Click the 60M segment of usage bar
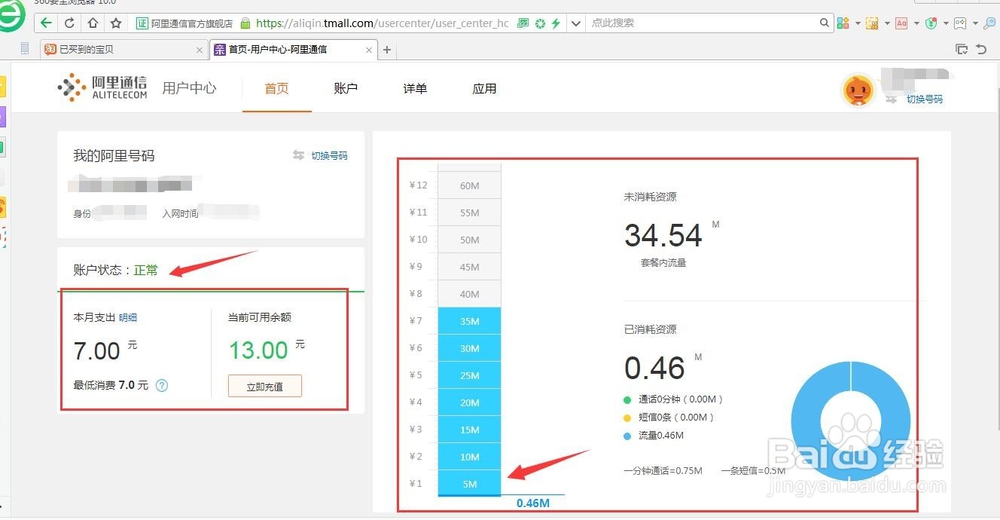The image size is (1000, 520). pyautogui.click(x=469, y=186)
